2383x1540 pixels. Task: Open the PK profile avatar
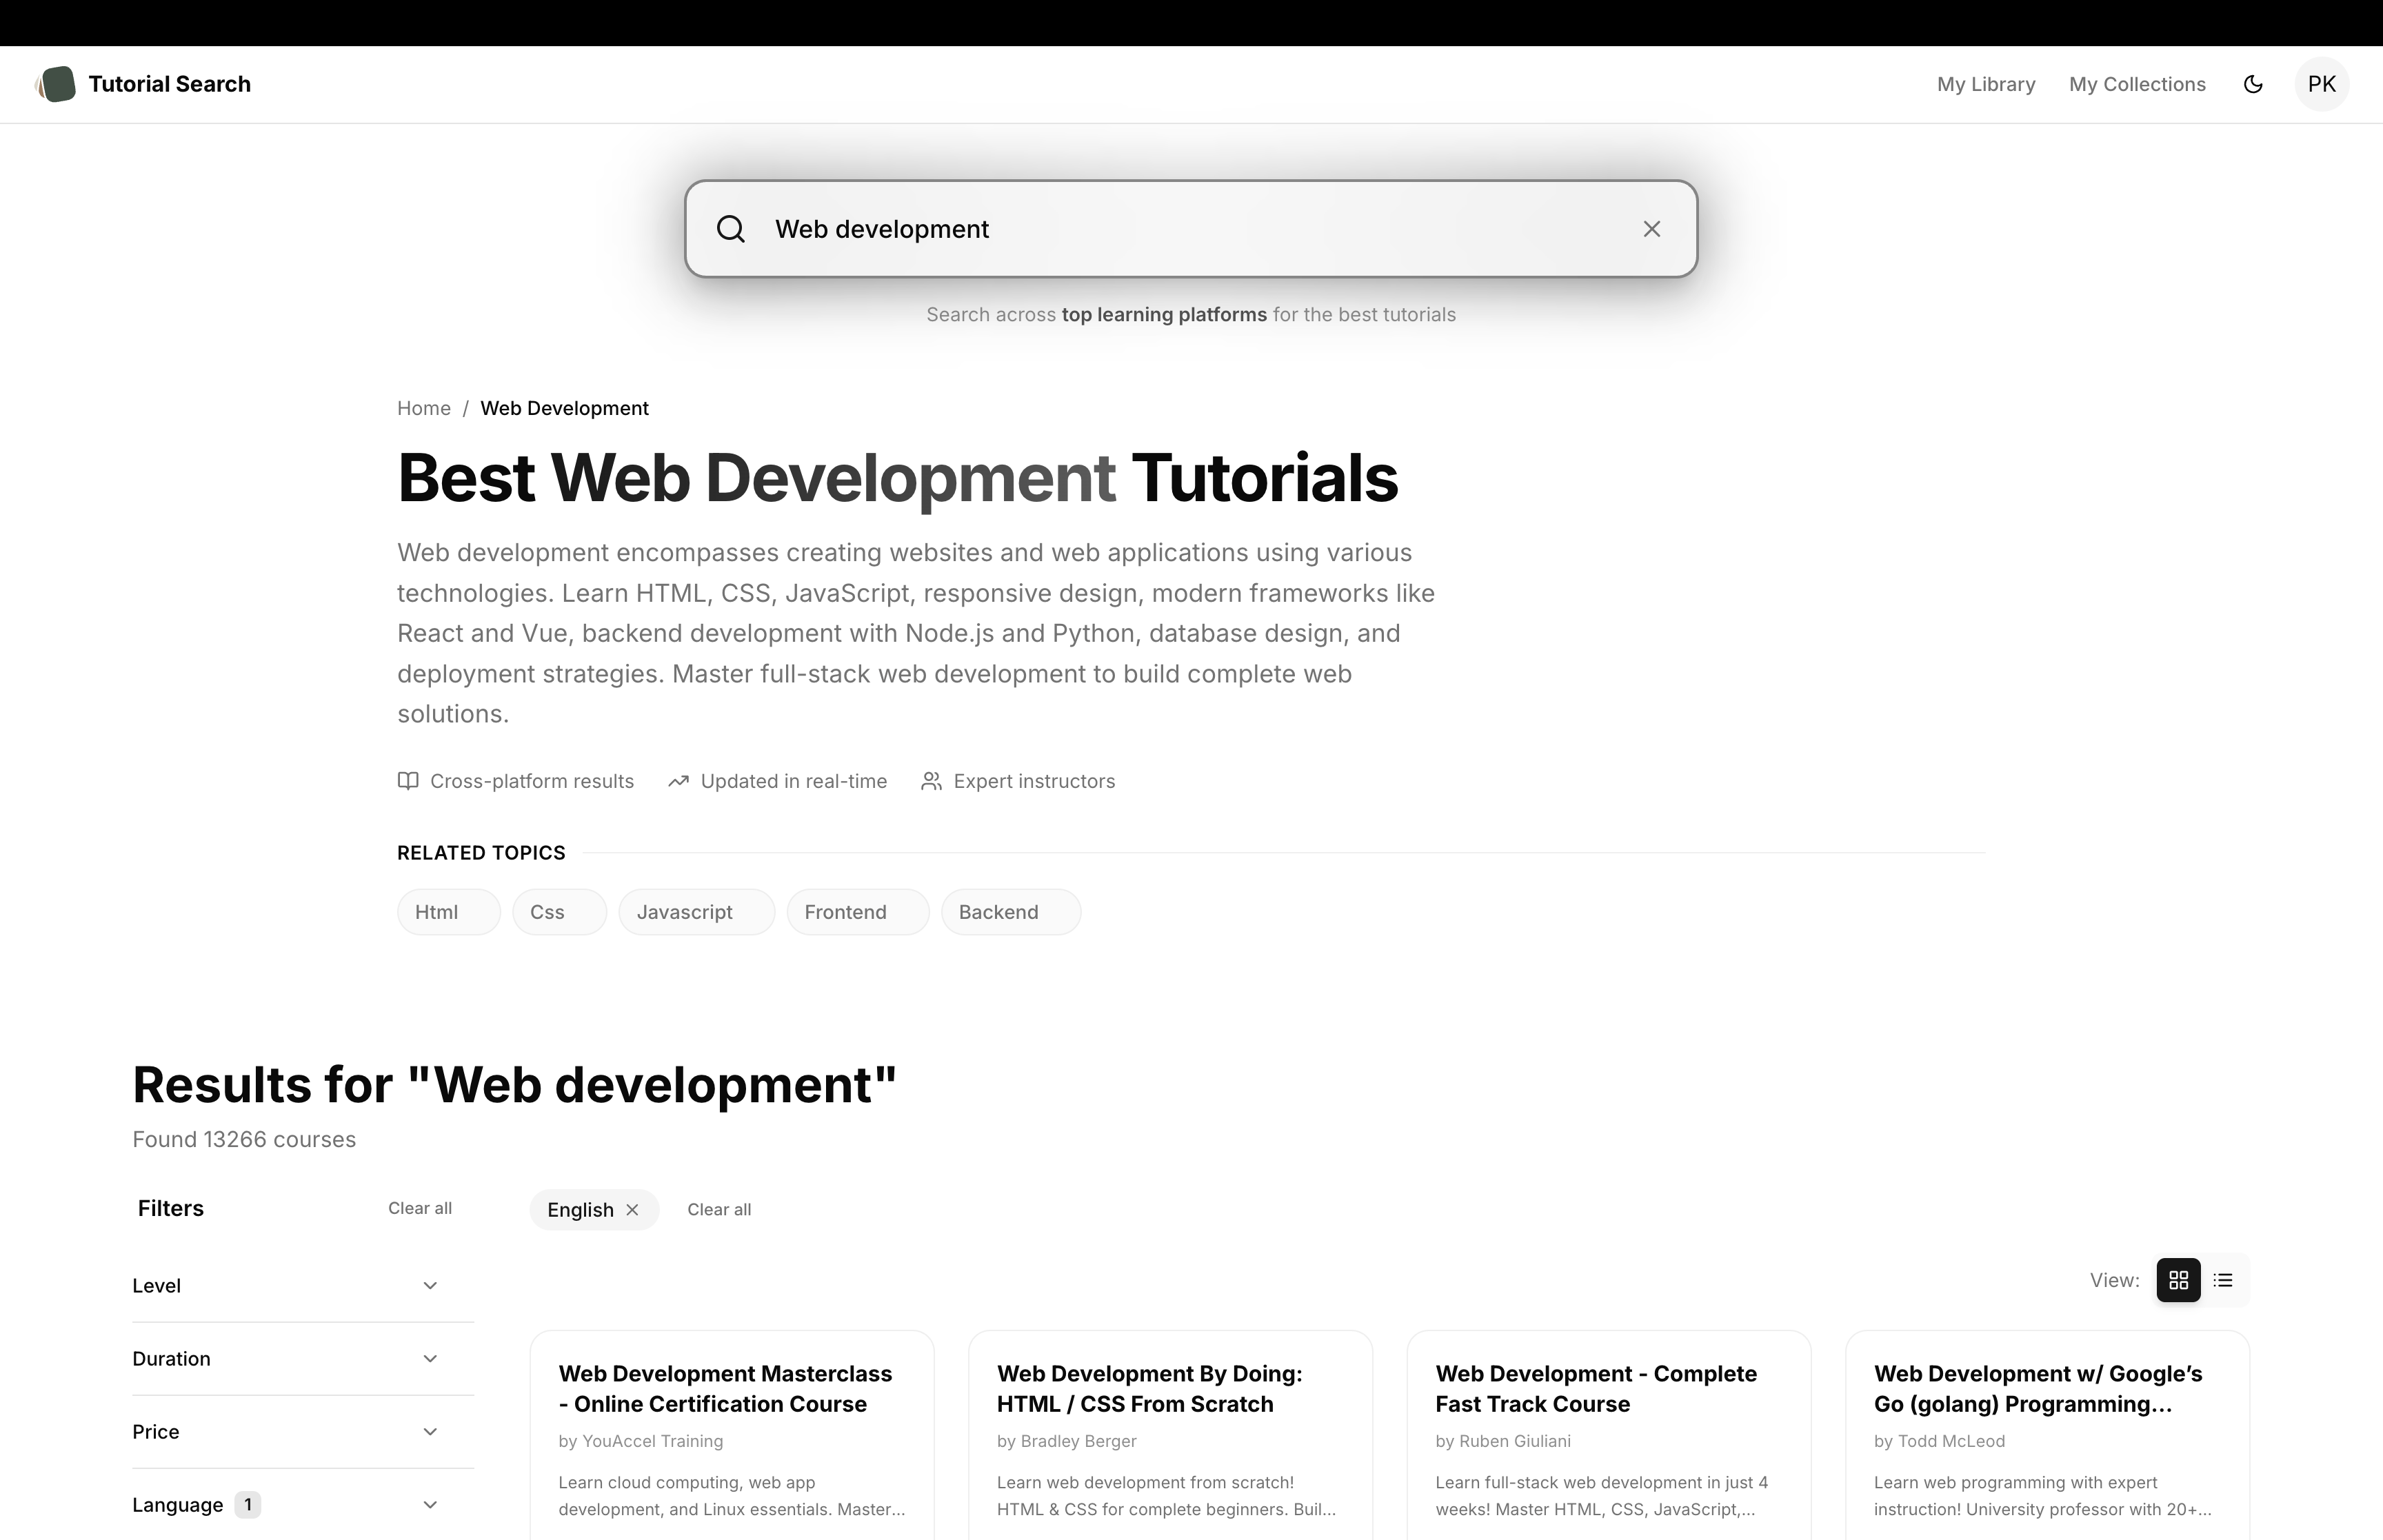tap(2322, 84)
